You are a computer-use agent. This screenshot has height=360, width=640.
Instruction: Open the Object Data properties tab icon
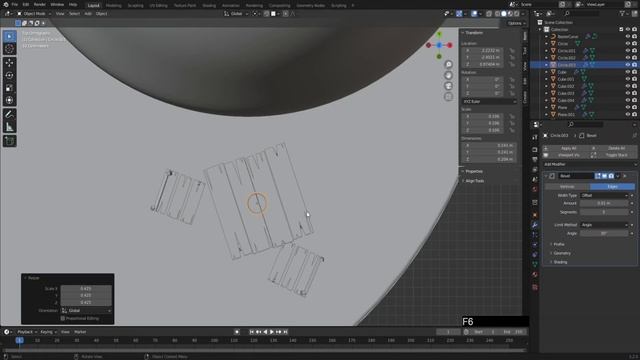click(535, 264)
